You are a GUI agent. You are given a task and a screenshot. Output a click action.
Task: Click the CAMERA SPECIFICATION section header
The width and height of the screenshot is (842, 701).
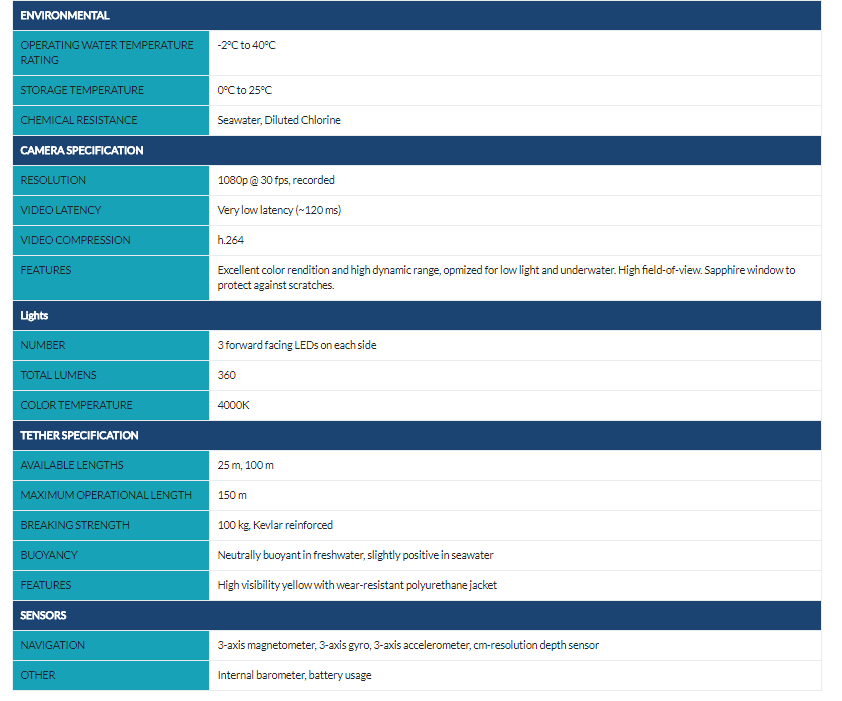pyautogui.click(x=417, y=150)
